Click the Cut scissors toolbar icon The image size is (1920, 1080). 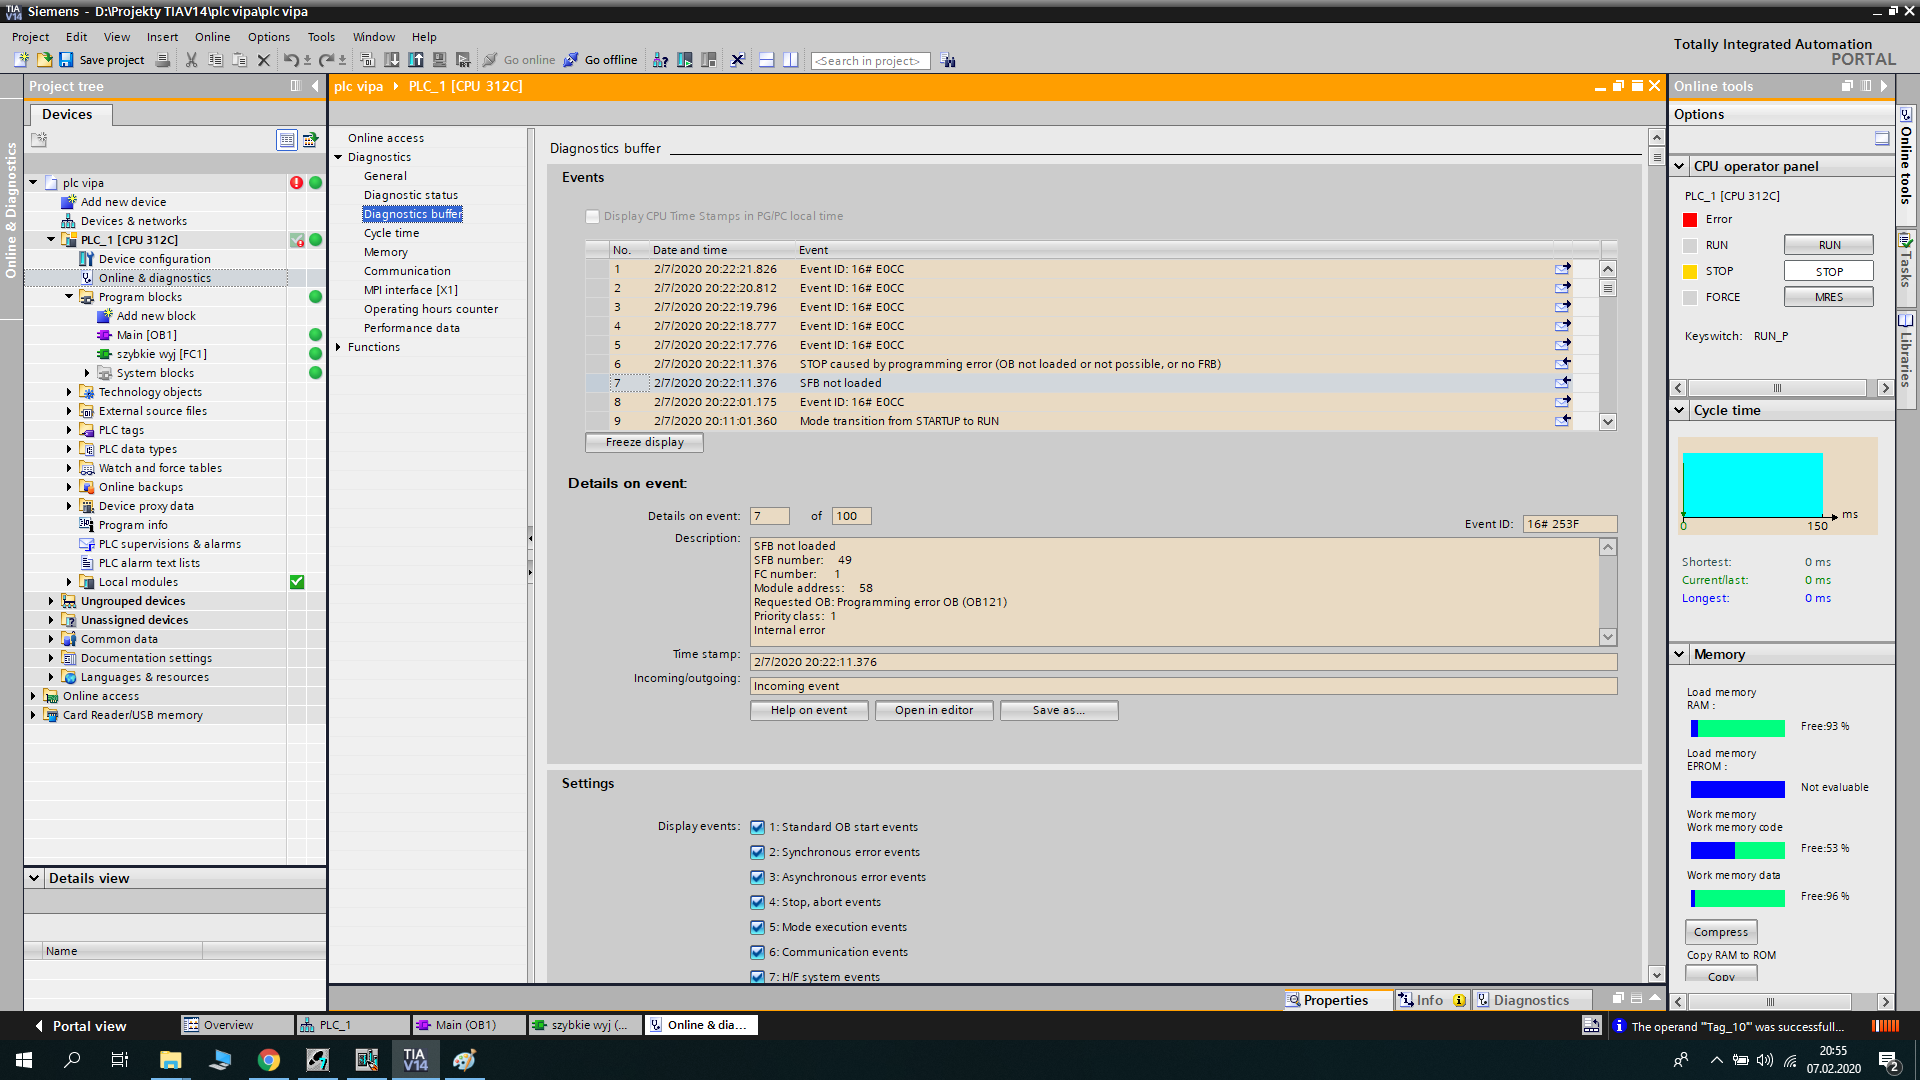(x=191, y=60)
